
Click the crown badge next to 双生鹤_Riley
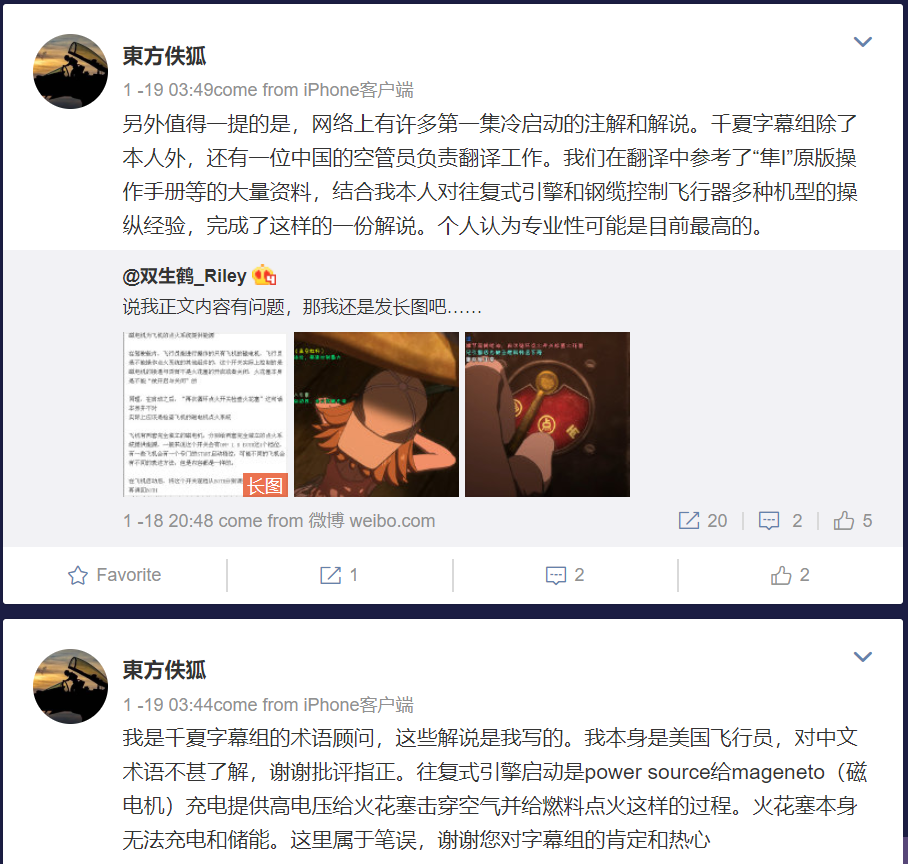264,276
